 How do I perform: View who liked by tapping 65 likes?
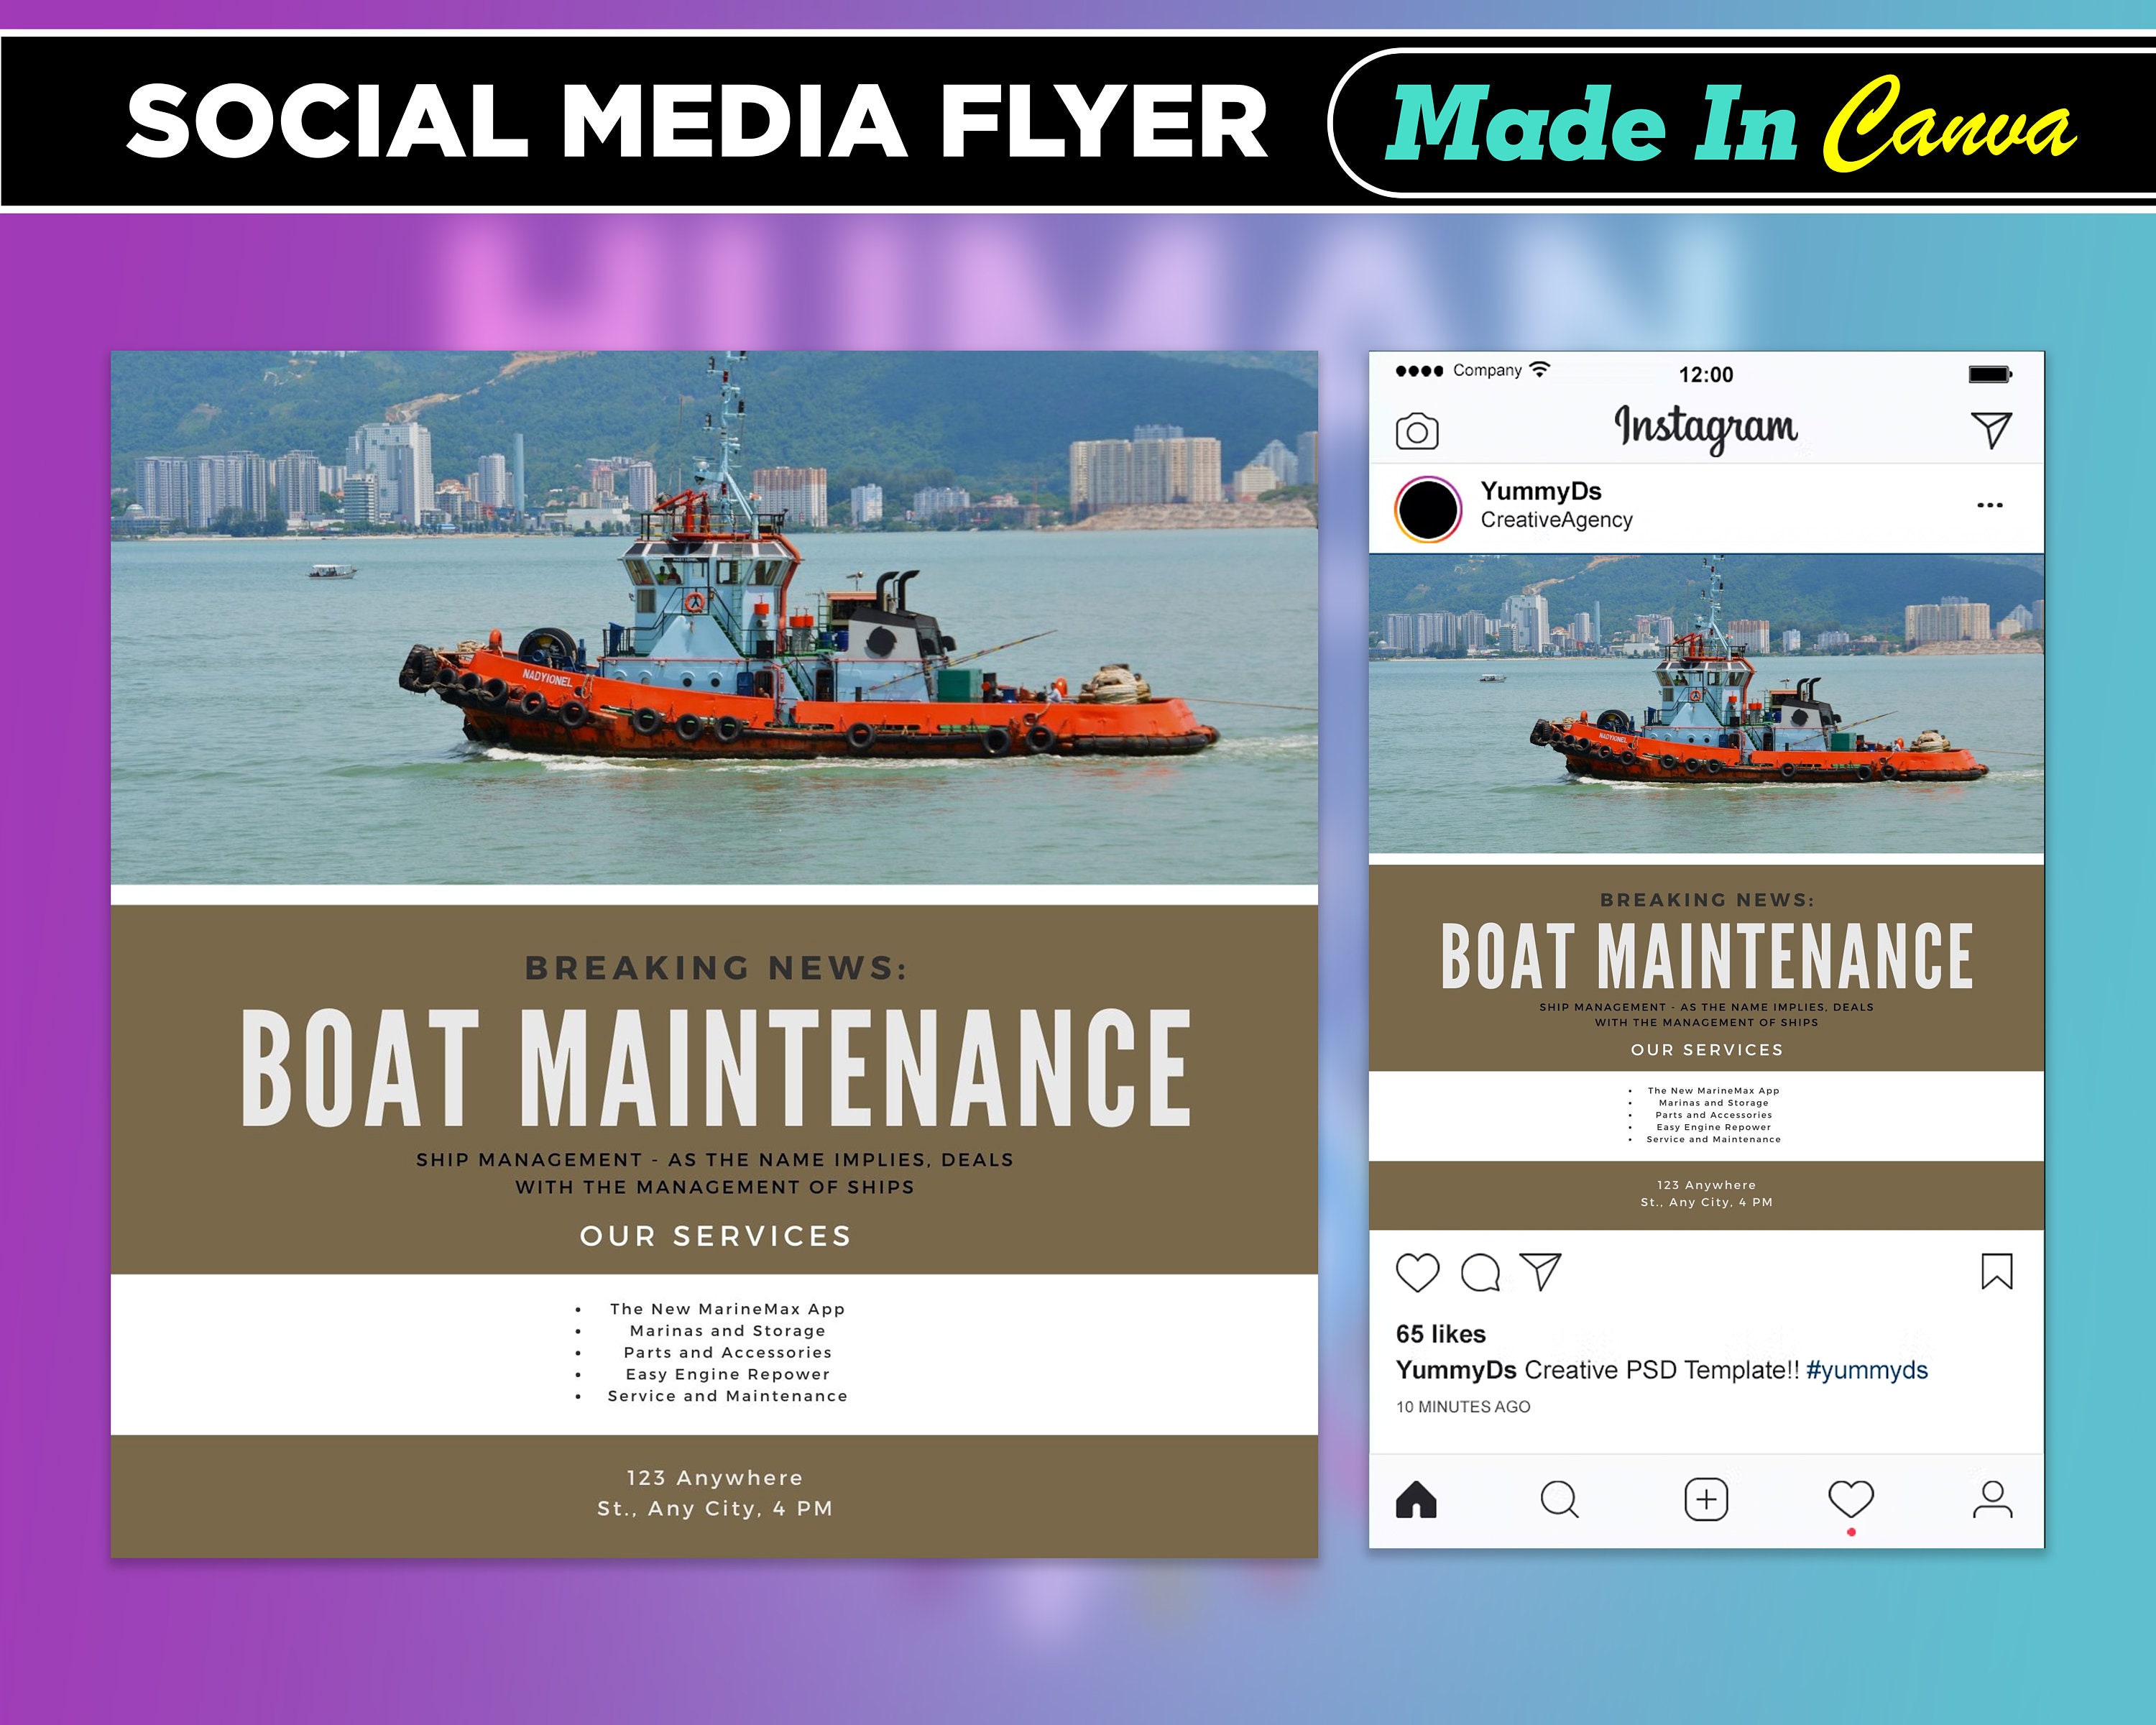coord(1440,1334)
